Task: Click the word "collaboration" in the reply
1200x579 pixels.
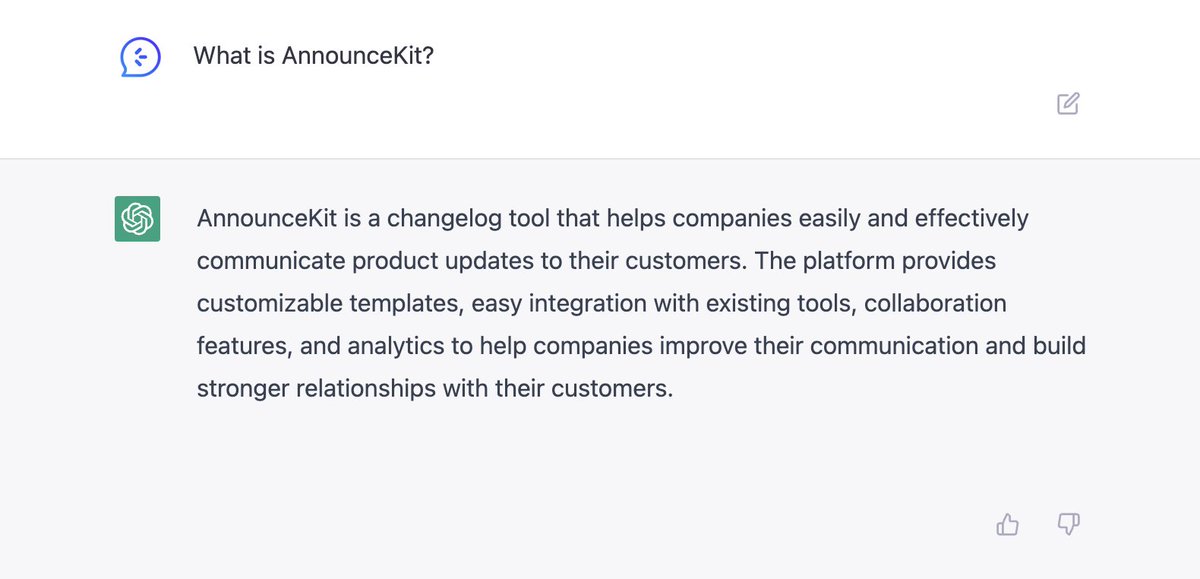Action: point(935,303)
